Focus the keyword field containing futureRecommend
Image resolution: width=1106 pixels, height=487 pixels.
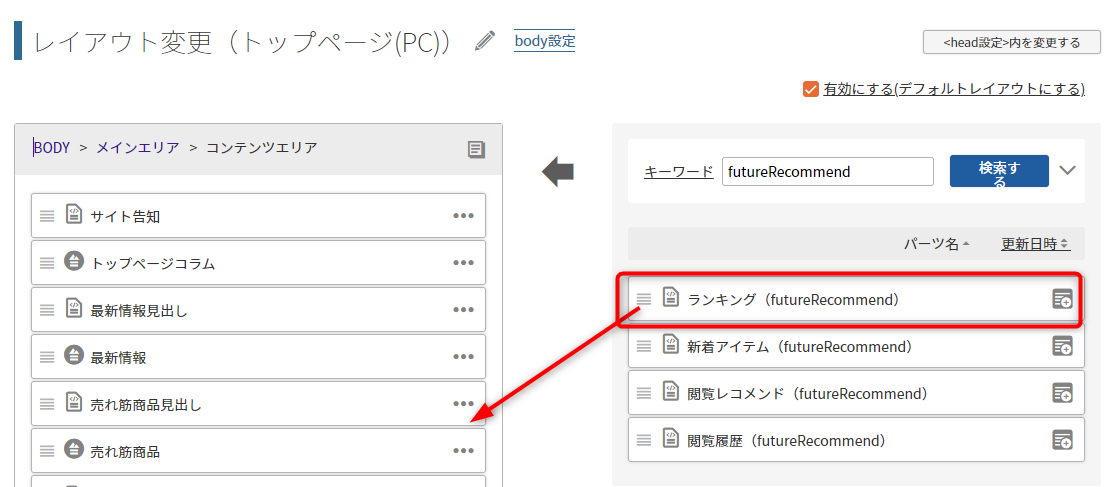point(828,172)
